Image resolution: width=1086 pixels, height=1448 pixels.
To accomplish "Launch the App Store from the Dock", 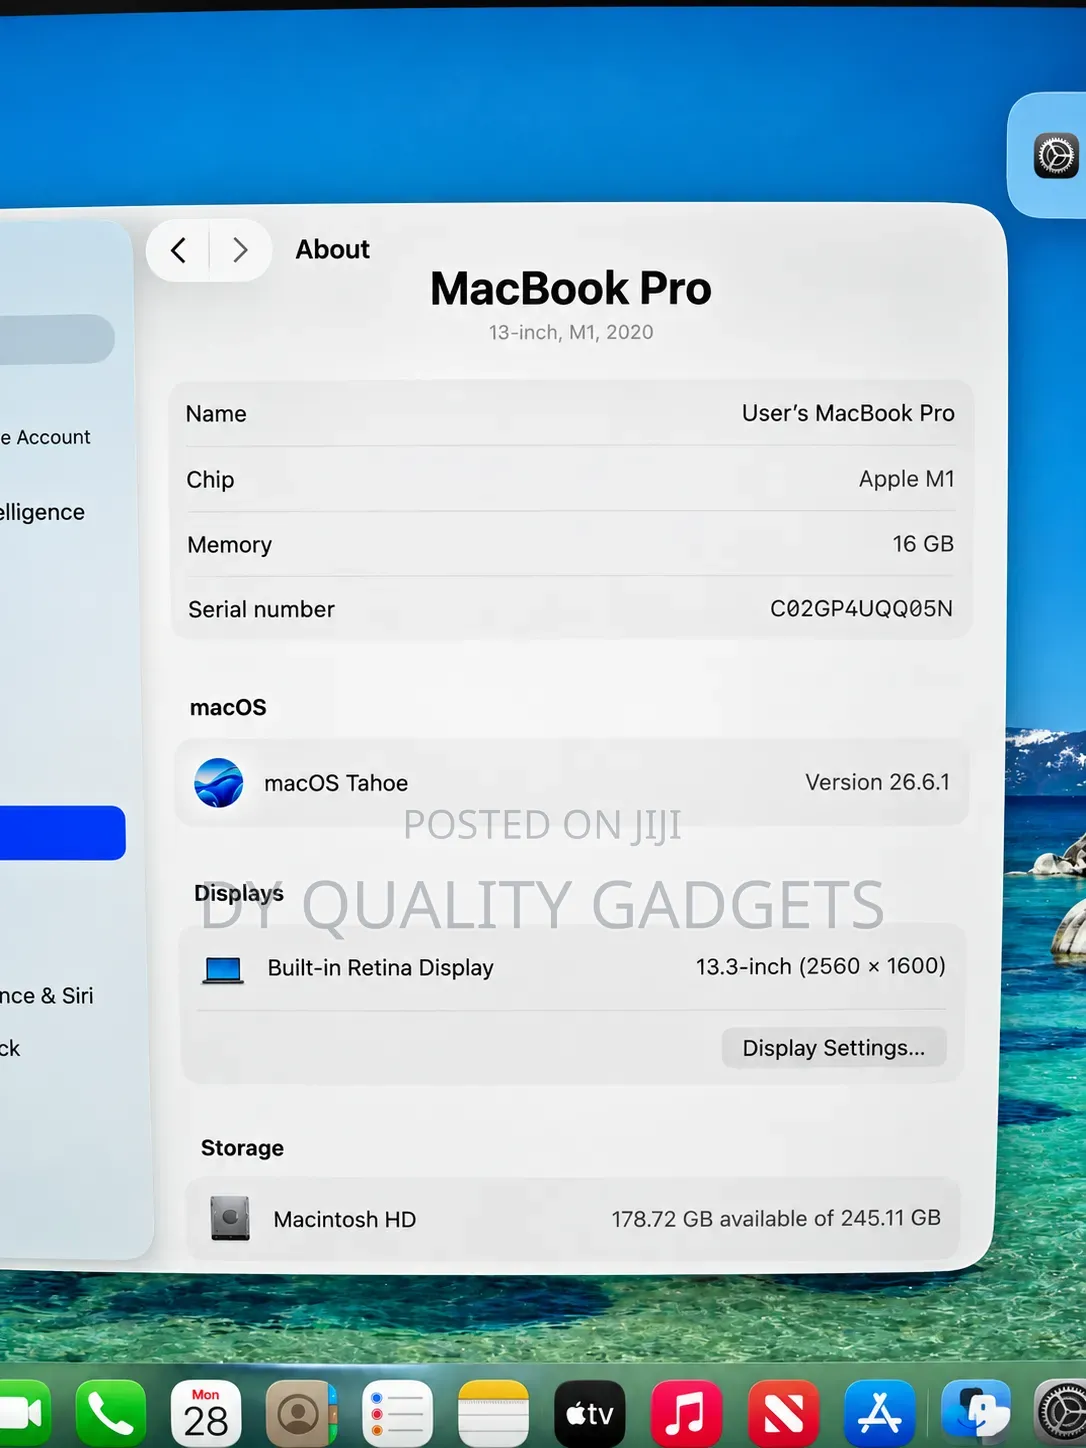I will tap(880, 1414).
